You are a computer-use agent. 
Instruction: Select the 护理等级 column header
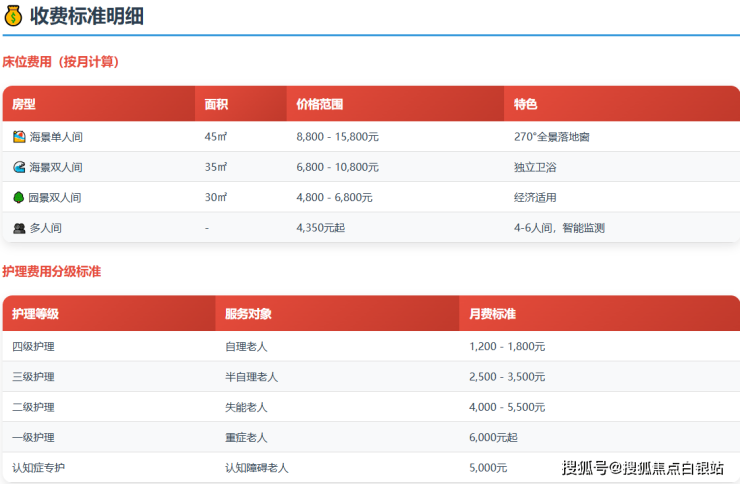tap(35, 314)
